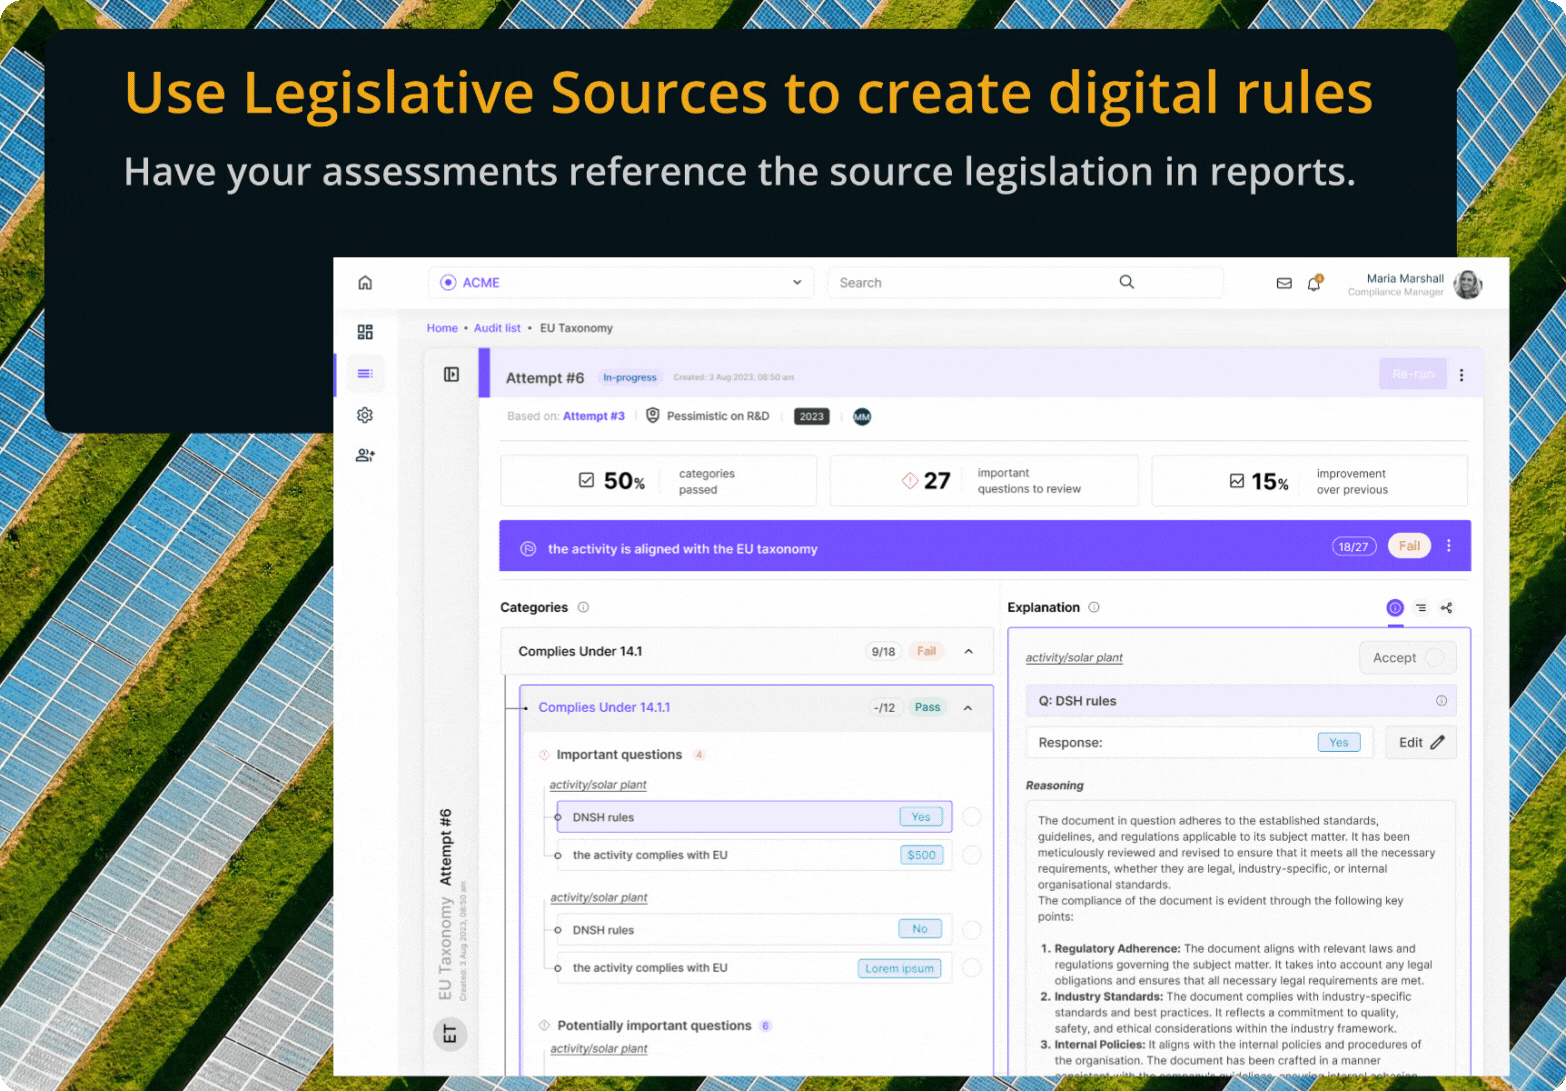Viewport: 1566px width, 1091px height.
Task: Click the 2023 year tag
Action: coord(812,417)
